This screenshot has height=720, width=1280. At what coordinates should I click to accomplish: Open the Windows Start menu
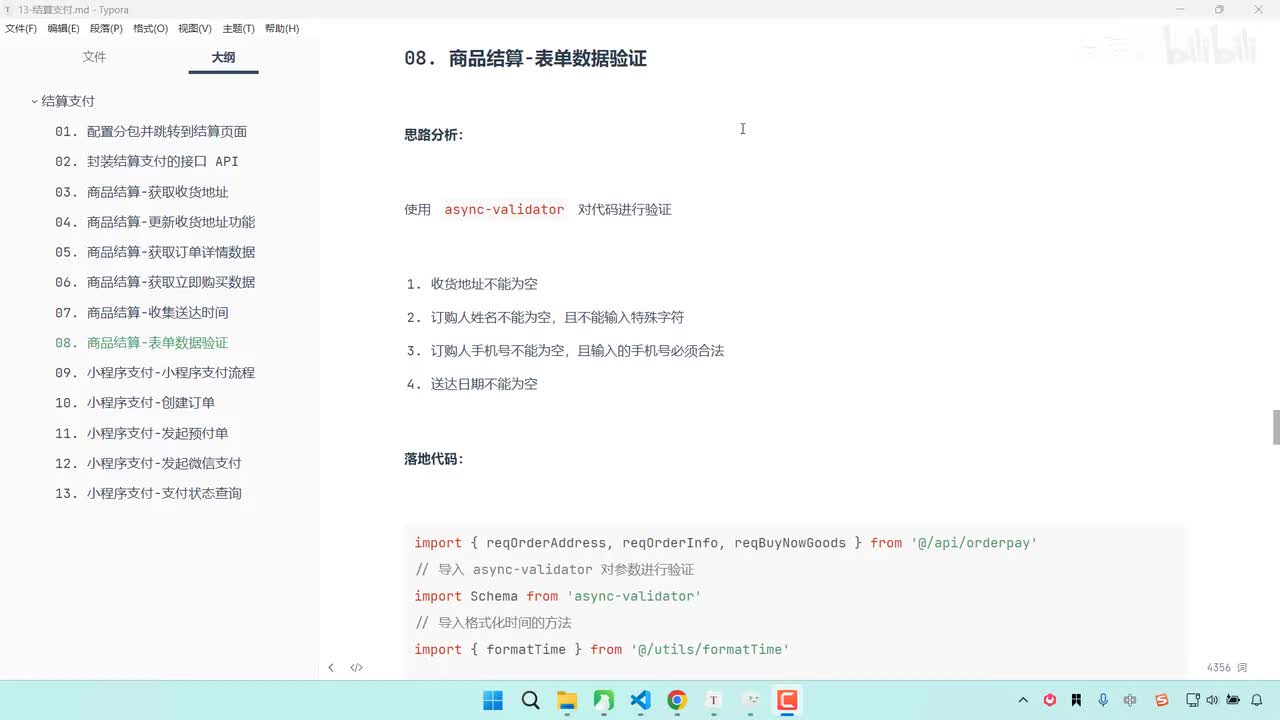tap(493, 700)
